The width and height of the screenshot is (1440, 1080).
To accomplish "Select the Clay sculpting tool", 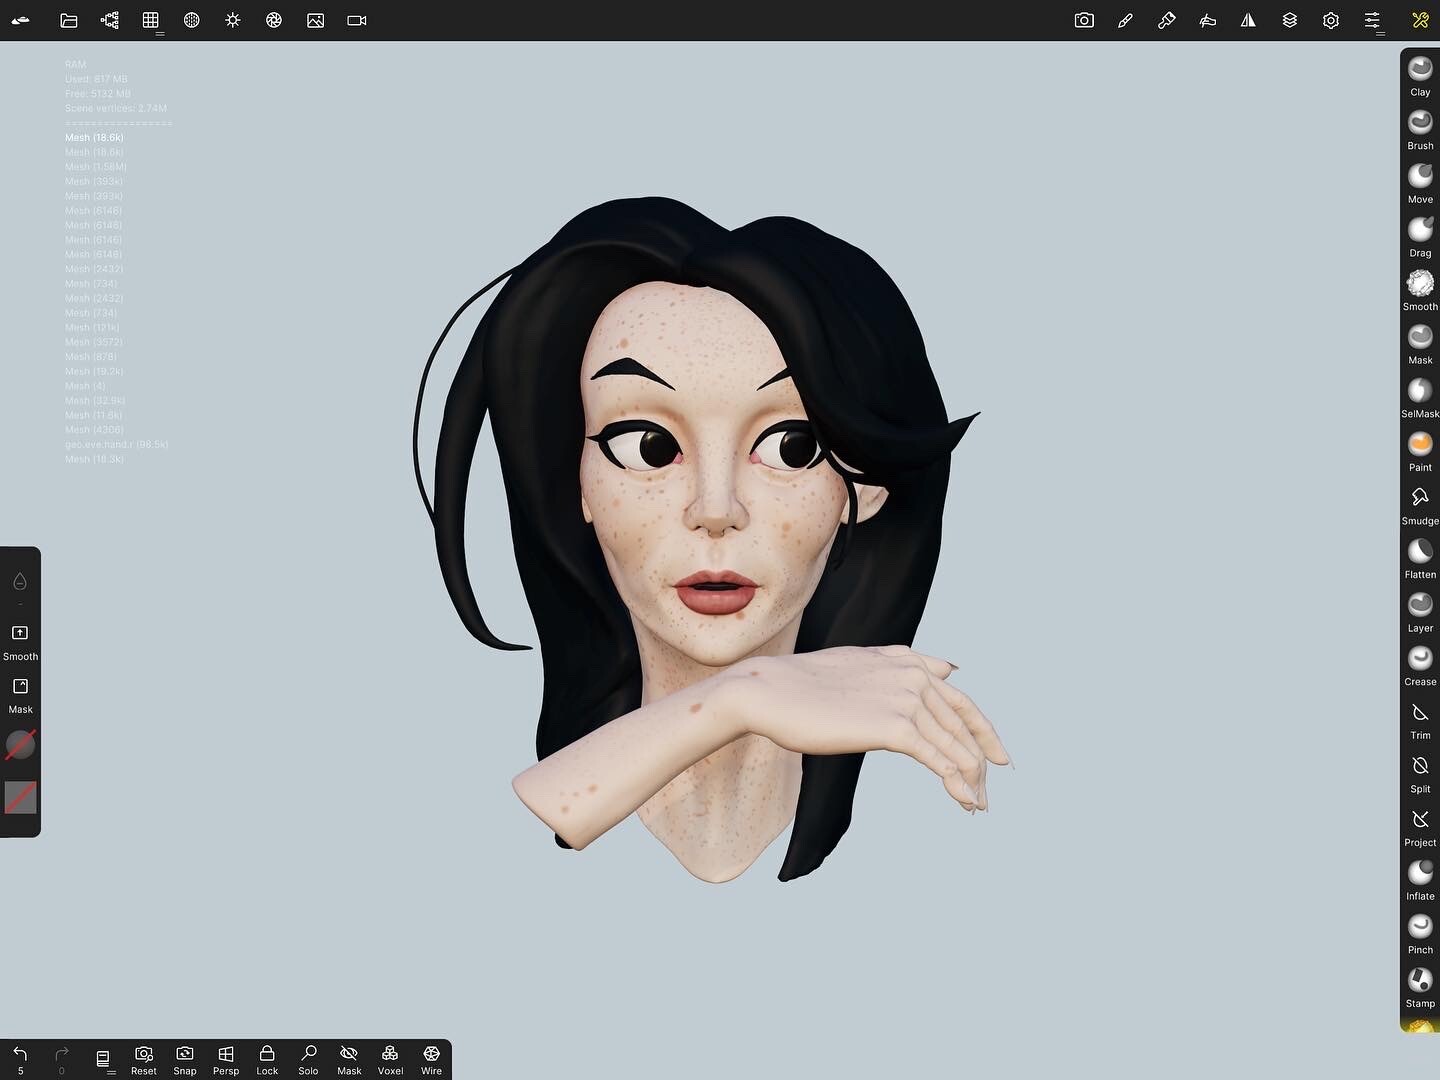I will [x=1419, y=68].
